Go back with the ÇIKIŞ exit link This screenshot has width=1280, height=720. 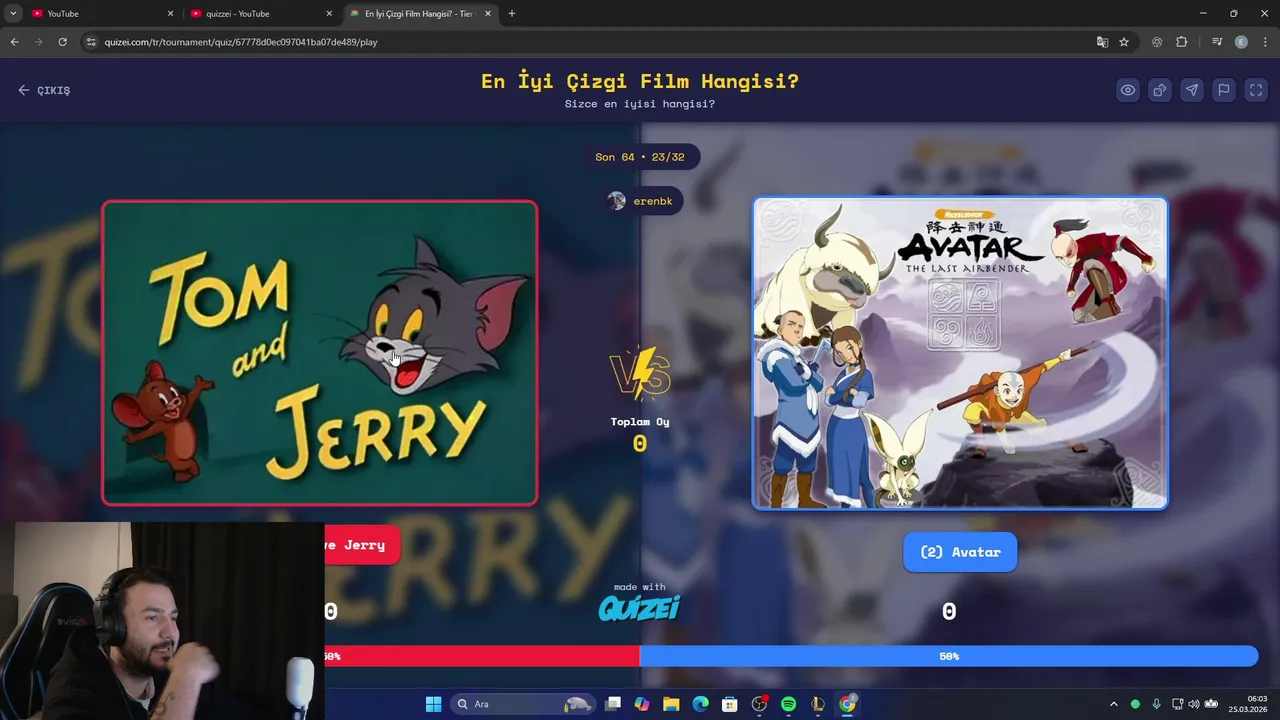[44, 90]
